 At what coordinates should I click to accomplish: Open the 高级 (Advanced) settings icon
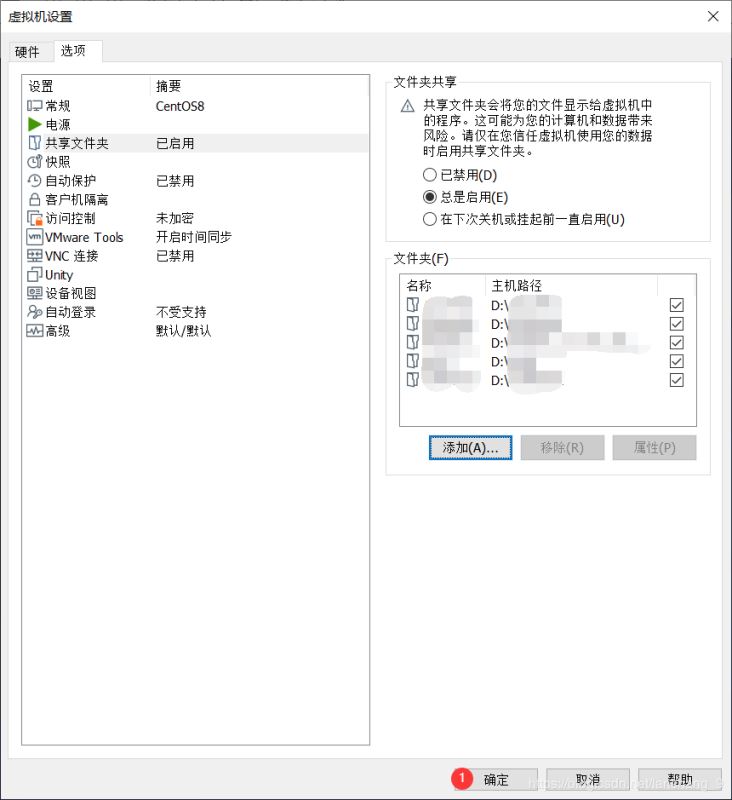coord(35,331)
